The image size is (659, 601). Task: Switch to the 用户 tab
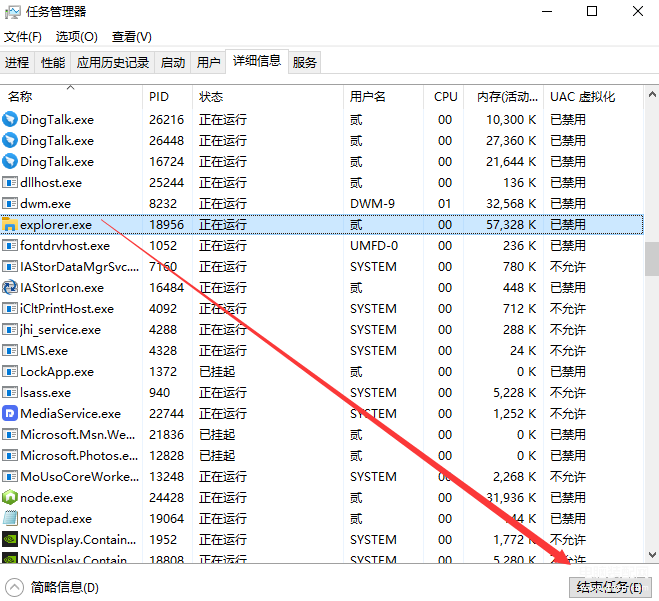(x=208, y=63)
